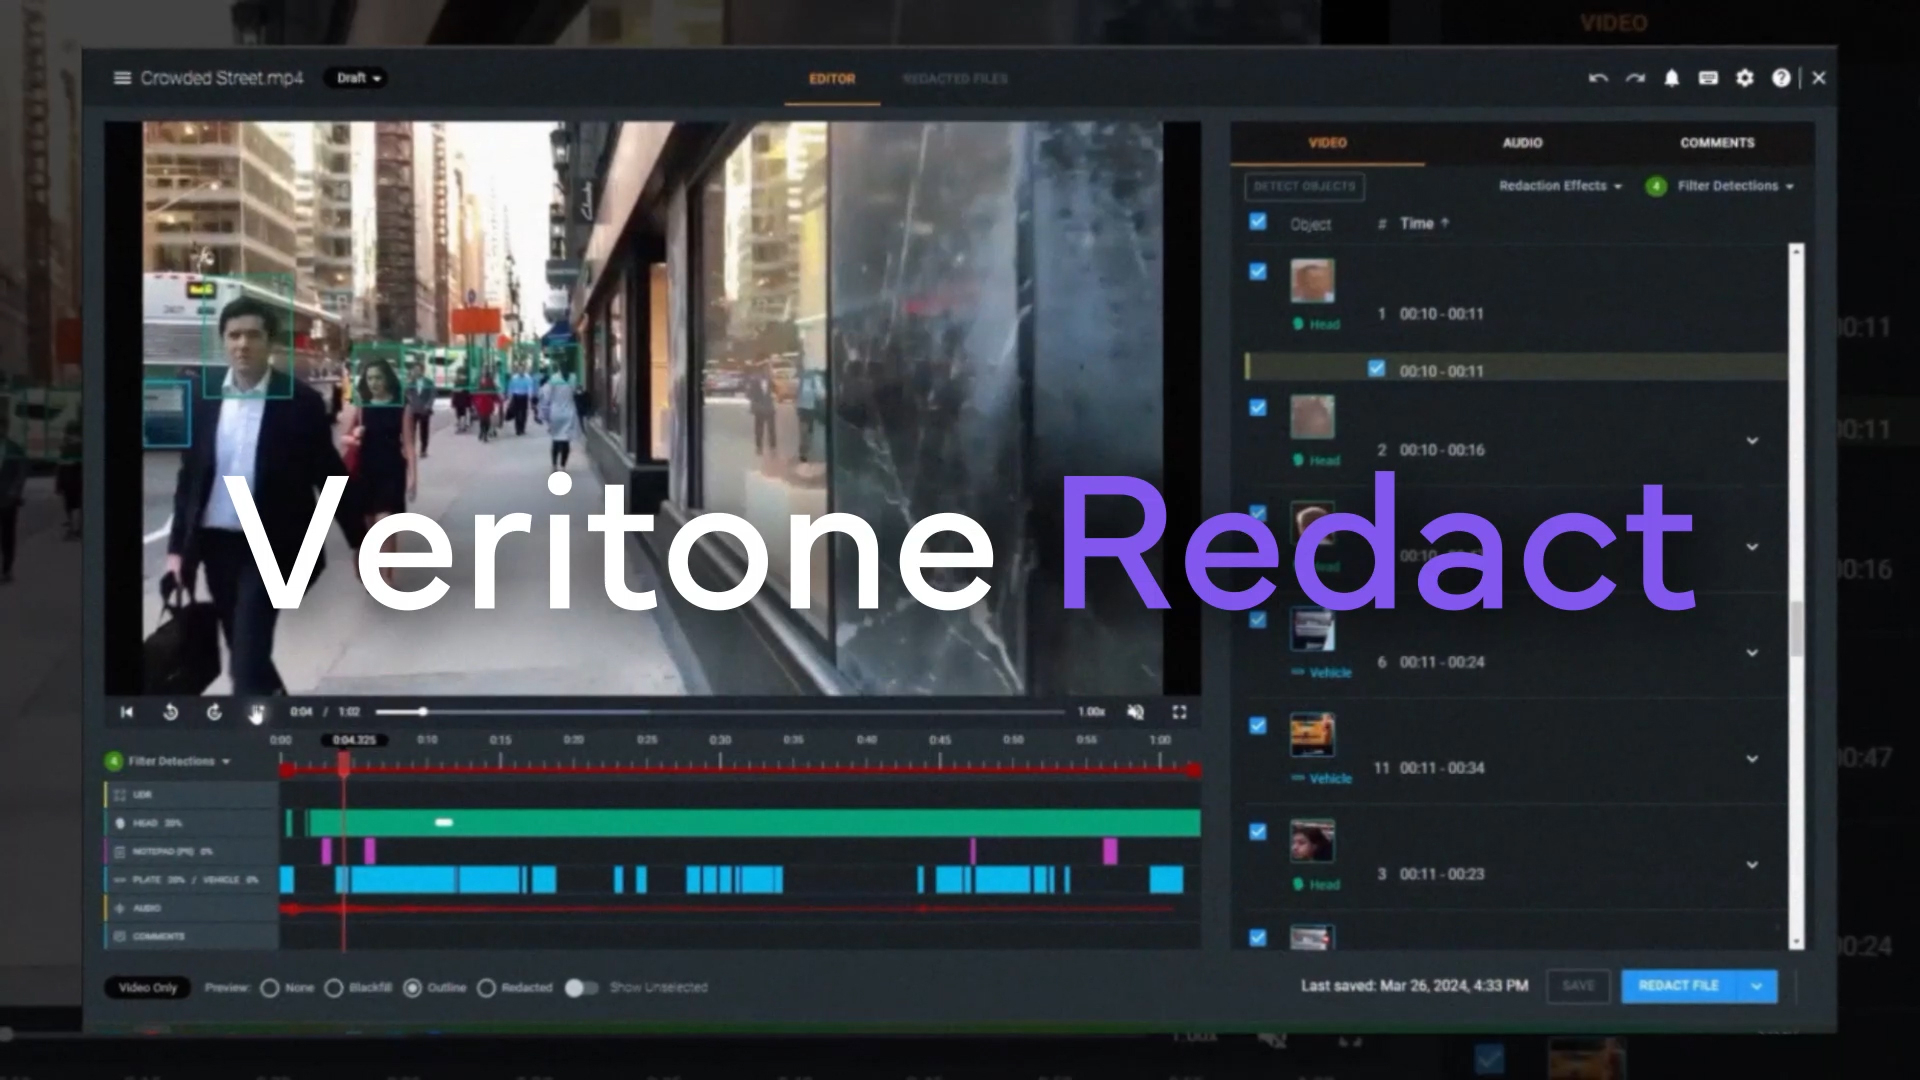The image size is (1920, 1080).
Task: Select the Blackfill preview option
Action: pos(334,988)
